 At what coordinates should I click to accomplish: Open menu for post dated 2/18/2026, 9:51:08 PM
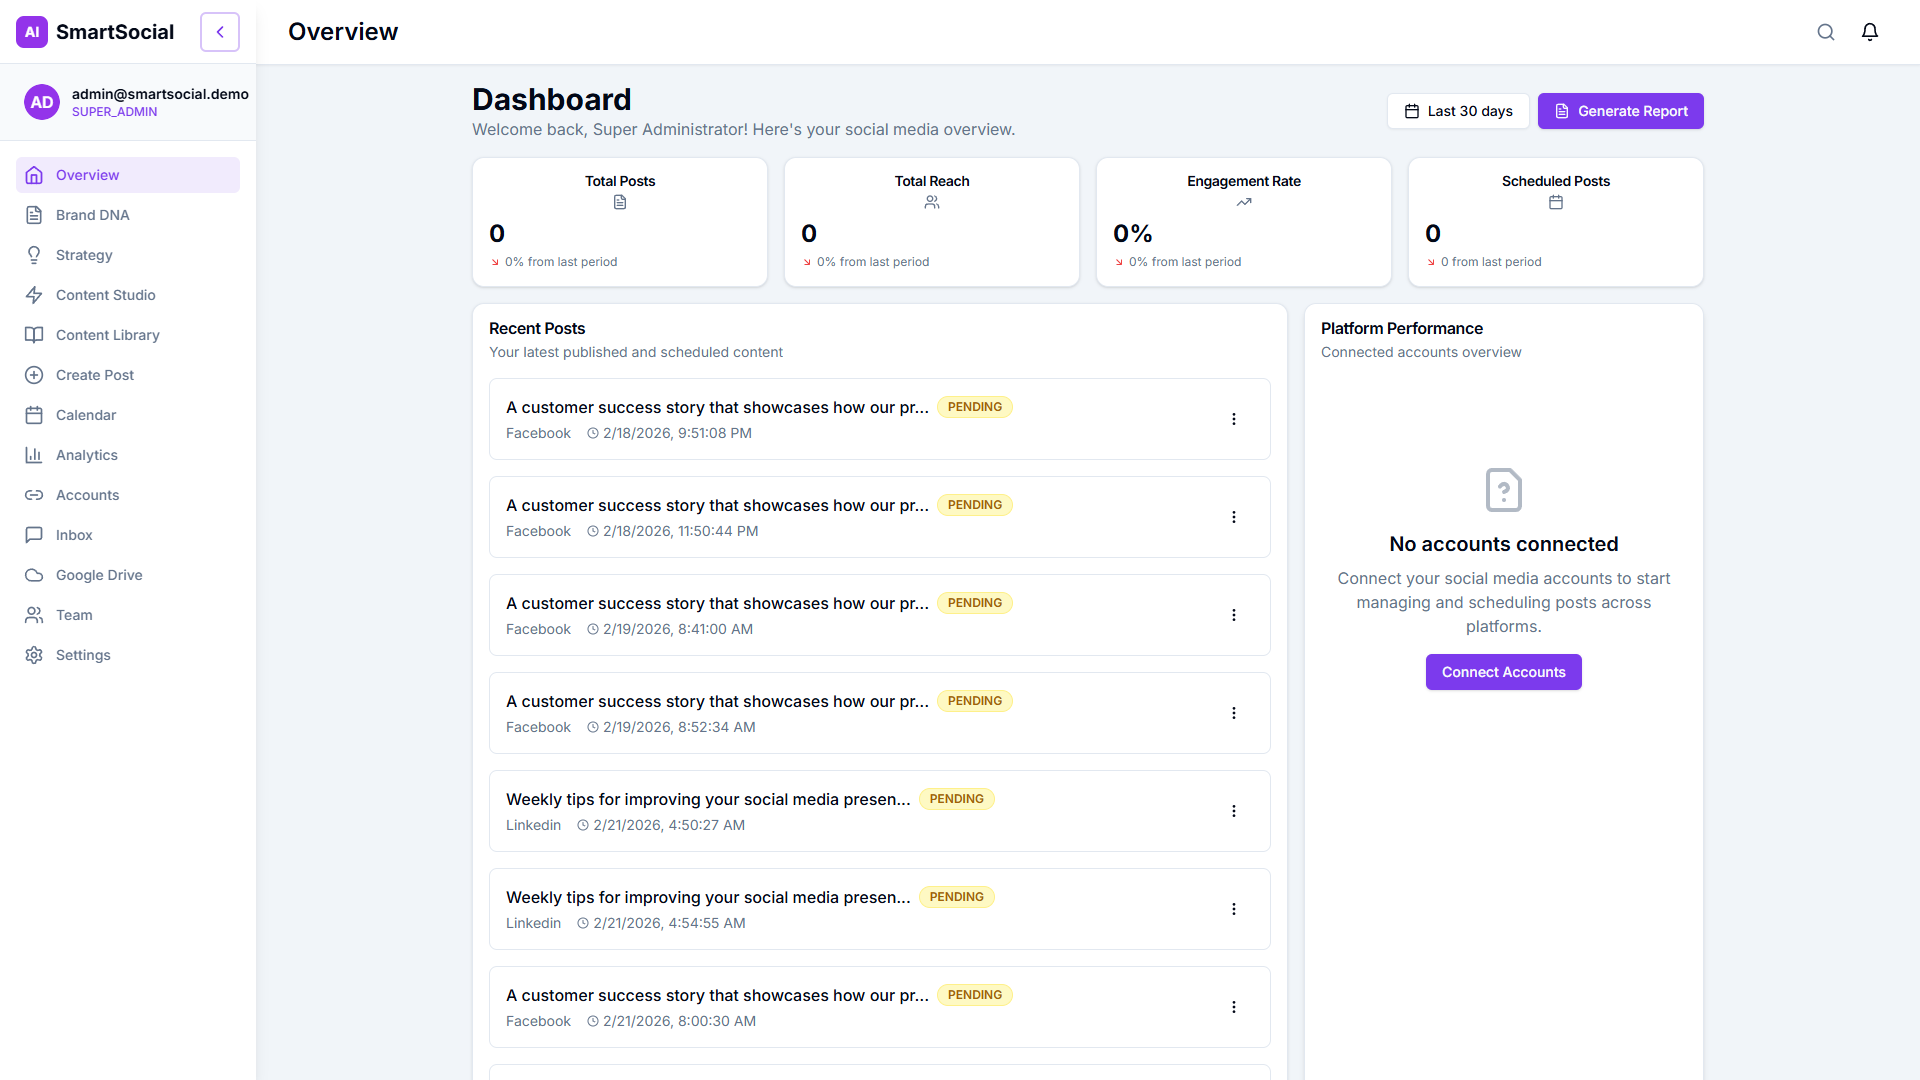click(1234, 419)
